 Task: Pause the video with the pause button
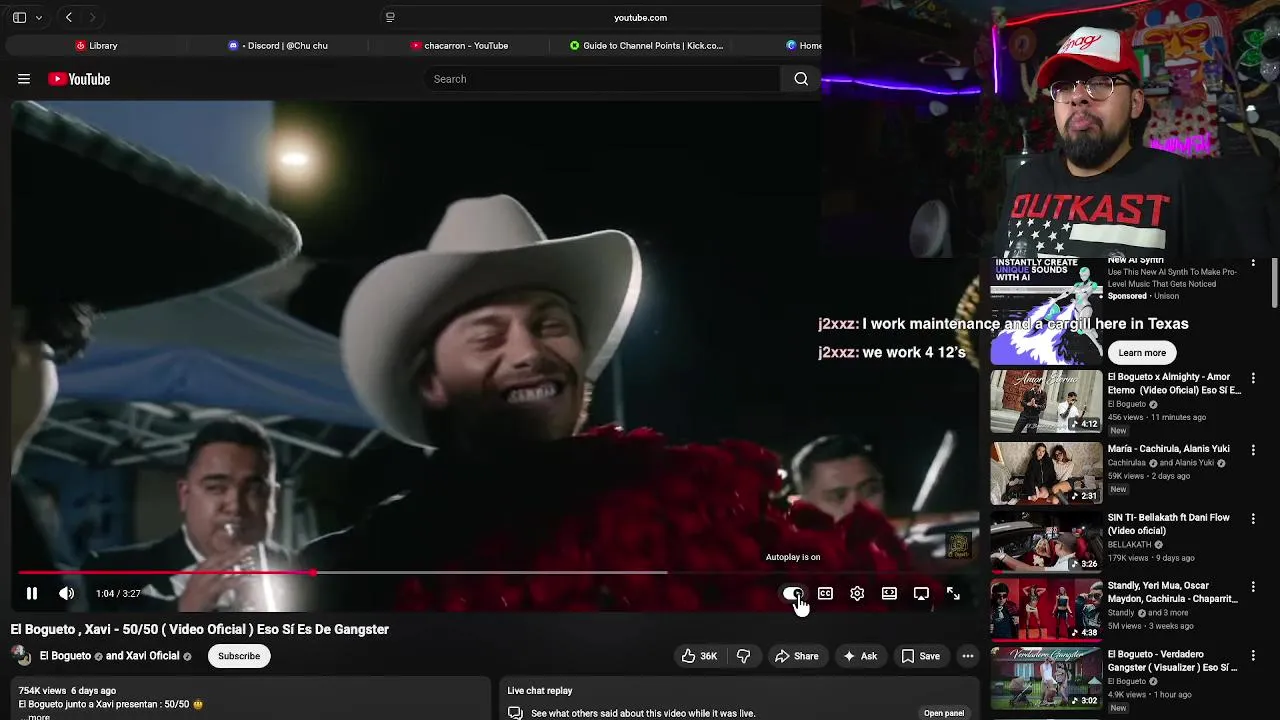pos(31,594)
